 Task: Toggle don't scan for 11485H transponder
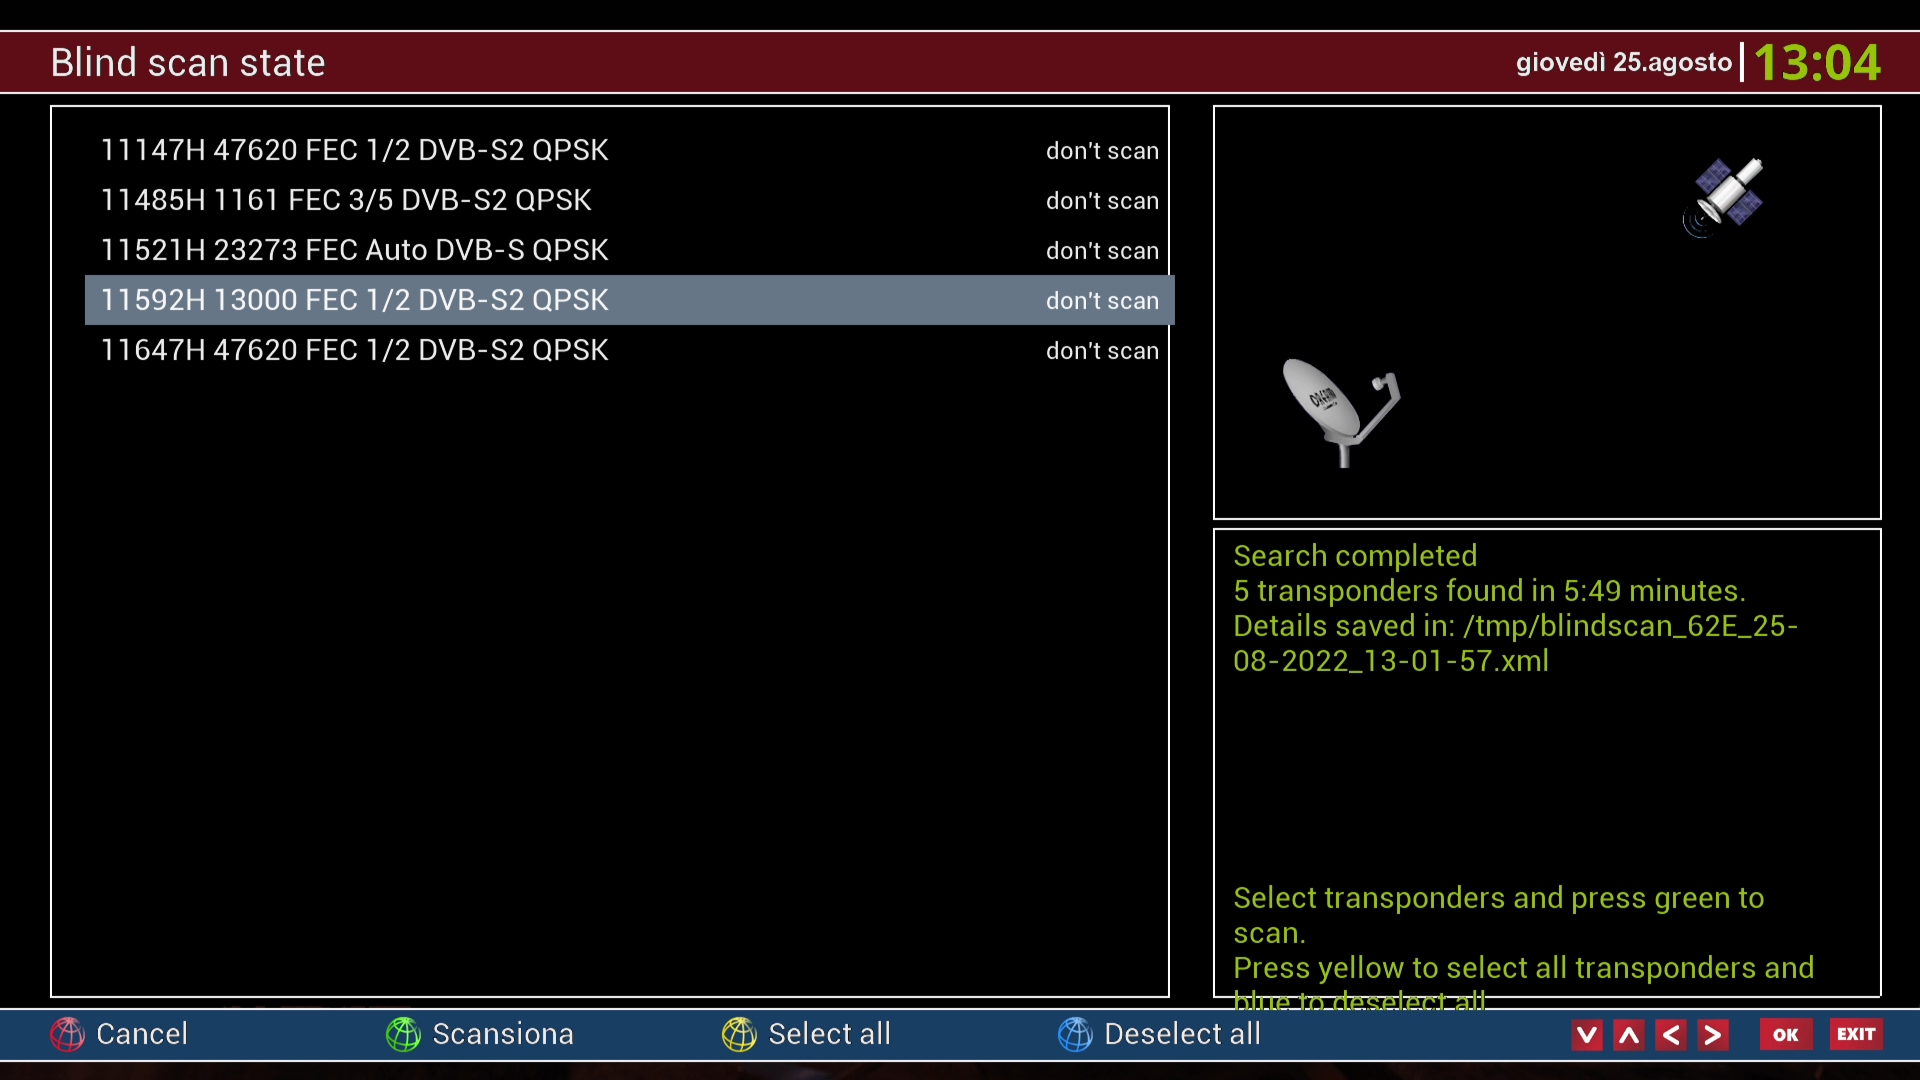click(1101, 201)
